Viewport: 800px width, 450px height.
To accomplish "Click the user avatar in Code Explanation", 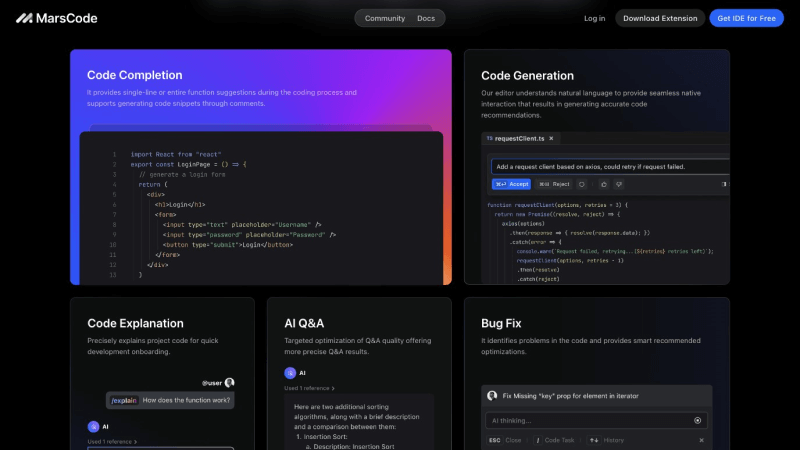I will [229, 382].
